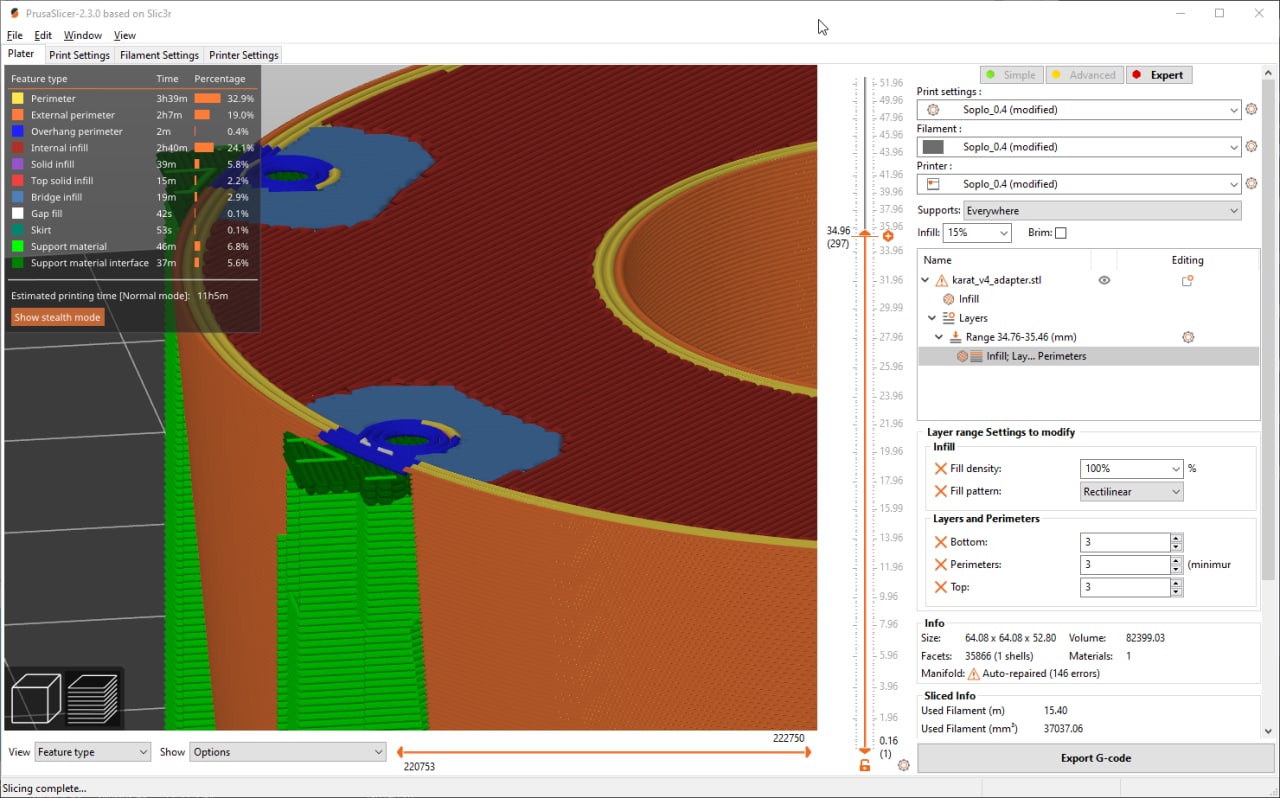
Task: Click filament gray color swatch
Action: click(933, 147)
